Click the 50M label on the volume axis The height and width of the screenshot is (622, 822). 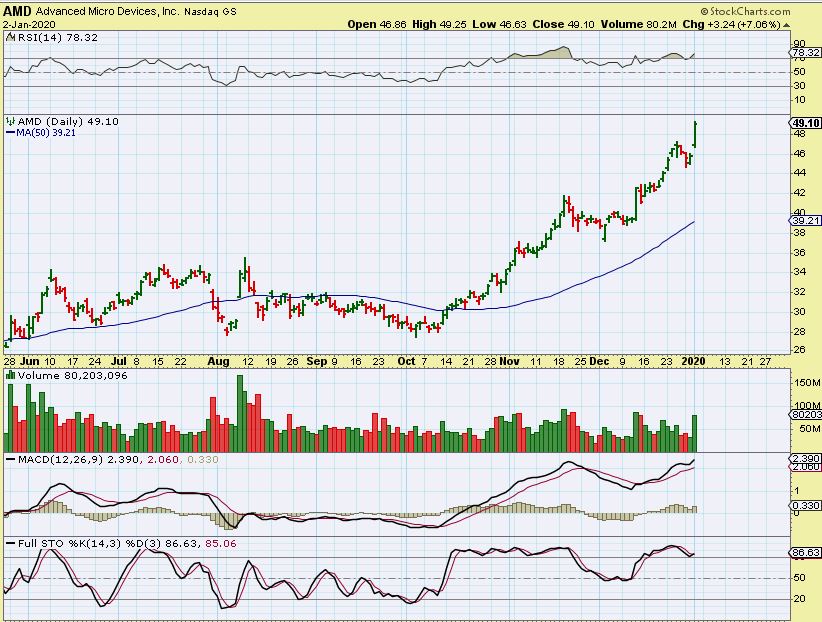pos(809,428)
